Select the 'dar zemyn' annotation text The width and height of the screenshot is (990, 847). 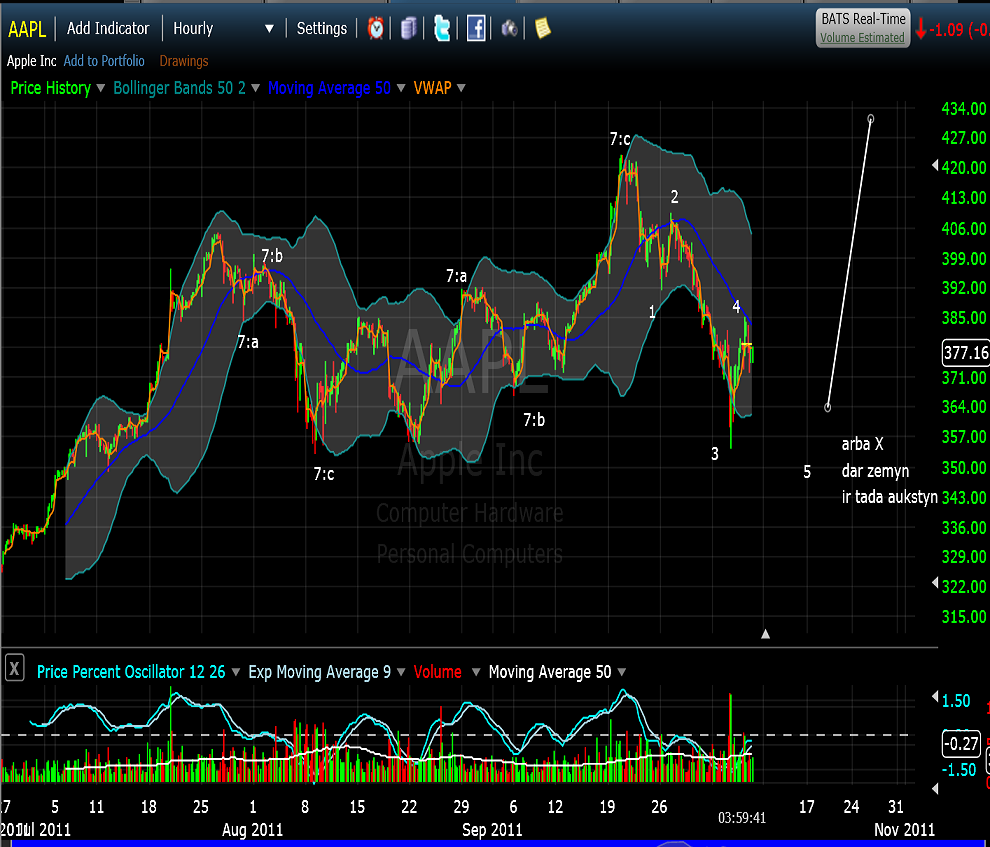click(x=875, y=471)
